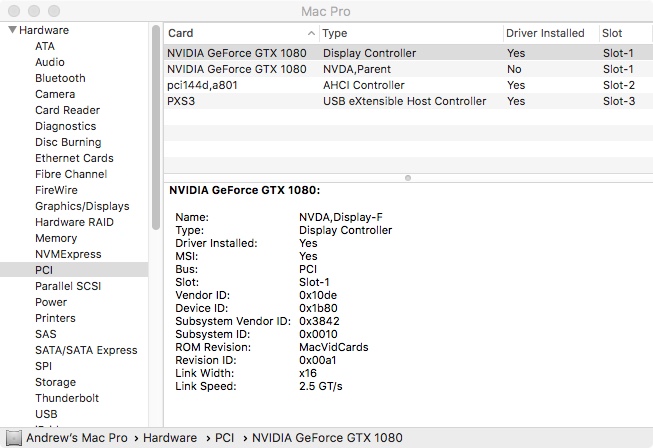The image size is (653, 448).
Task: Click the Vendor ID value 0x10de
Action: coord(318,295)
